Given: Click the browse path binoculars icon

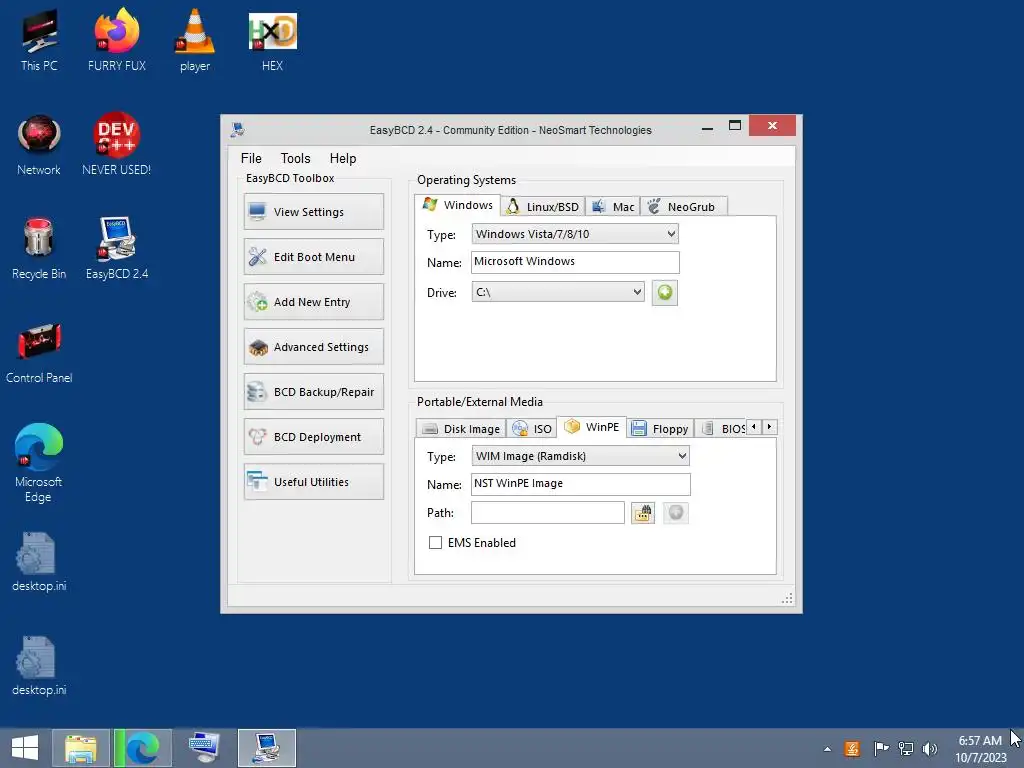Looking at the screenshot, I should pos(643,513).
